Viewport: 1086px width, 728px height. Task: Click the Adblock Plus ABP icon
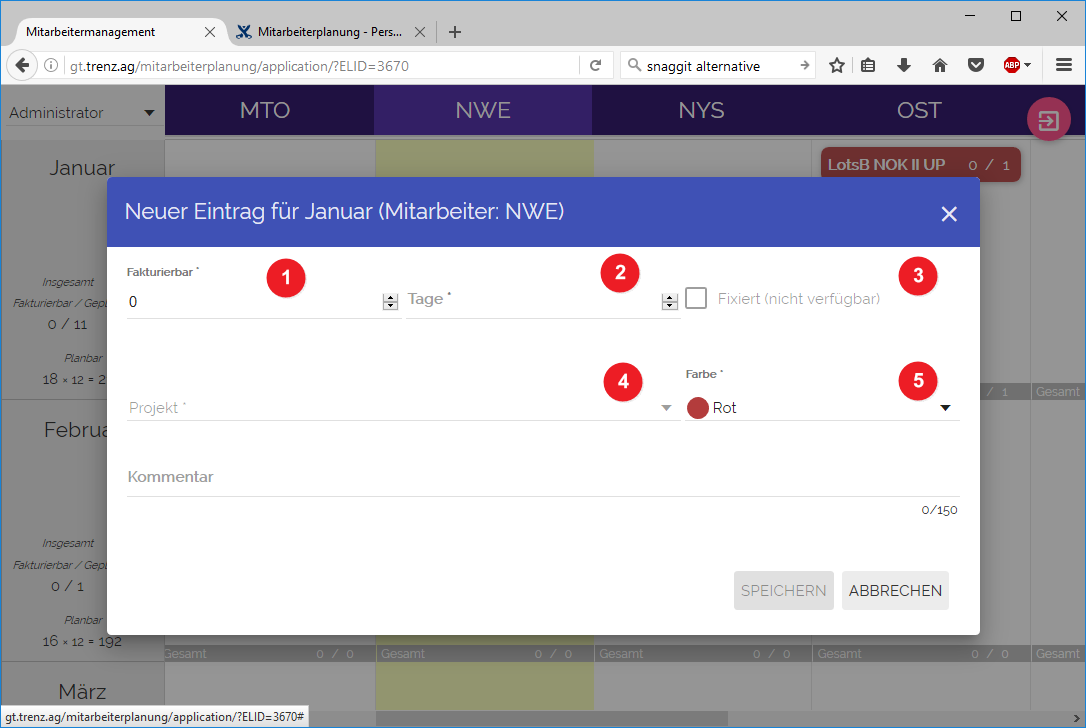point(1012,66)
